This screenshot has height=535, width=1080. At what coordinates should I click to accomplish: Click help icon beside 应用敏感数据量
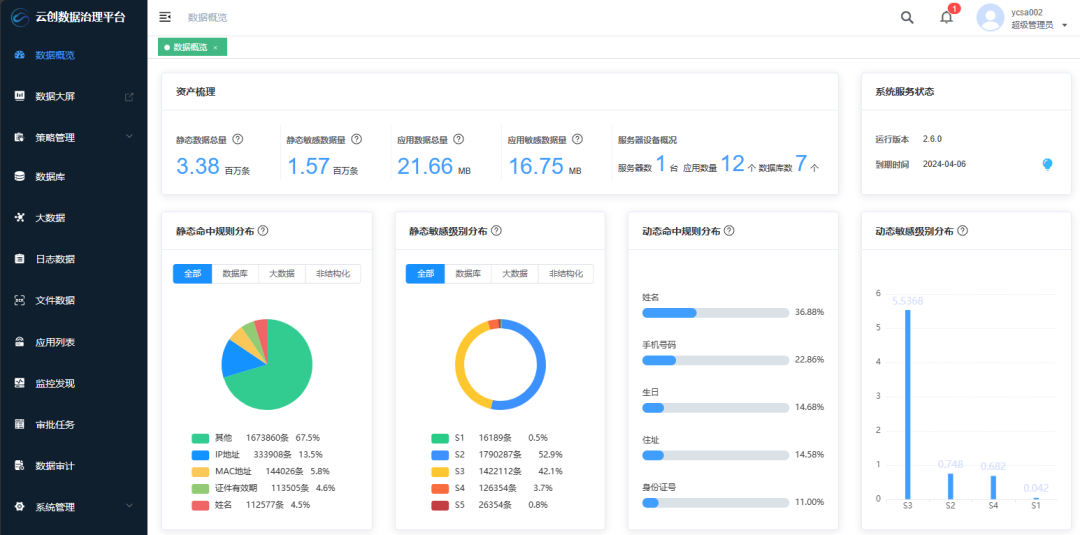tap(577, 139)
